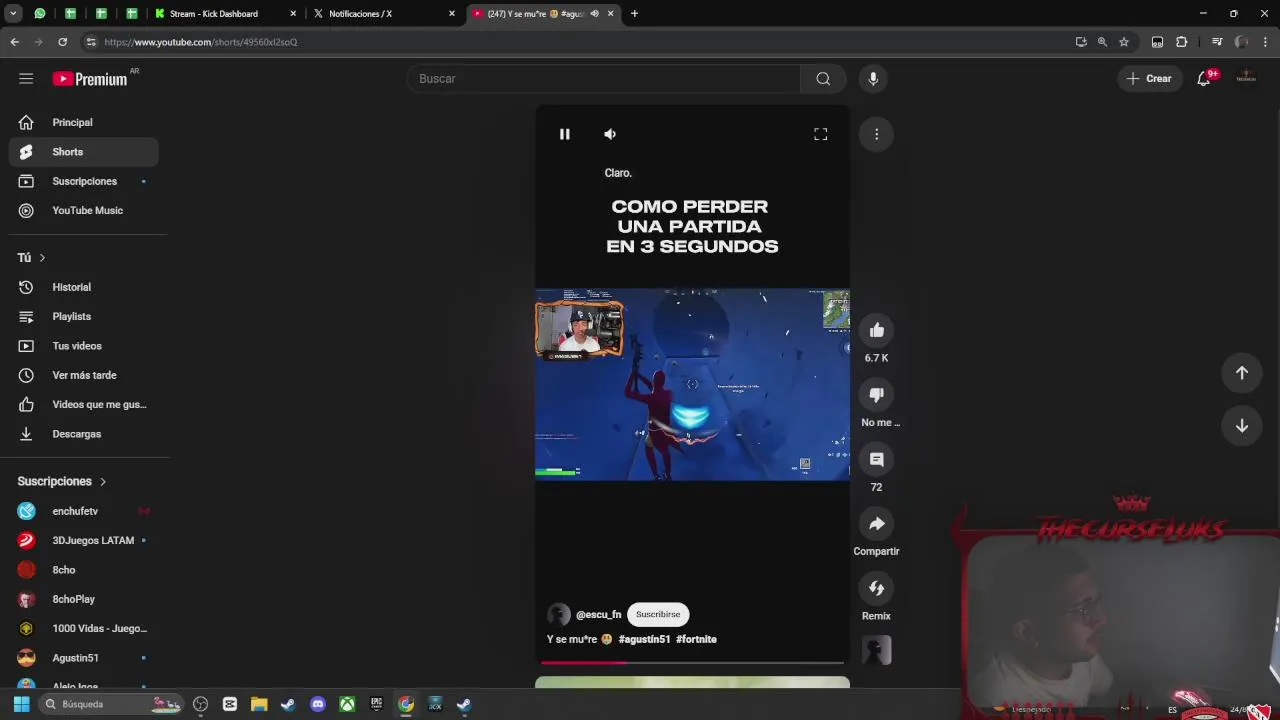The image size is (1280, 720).
Task: Open Xbox app from taskbar
Action: [x=347, y=704]
